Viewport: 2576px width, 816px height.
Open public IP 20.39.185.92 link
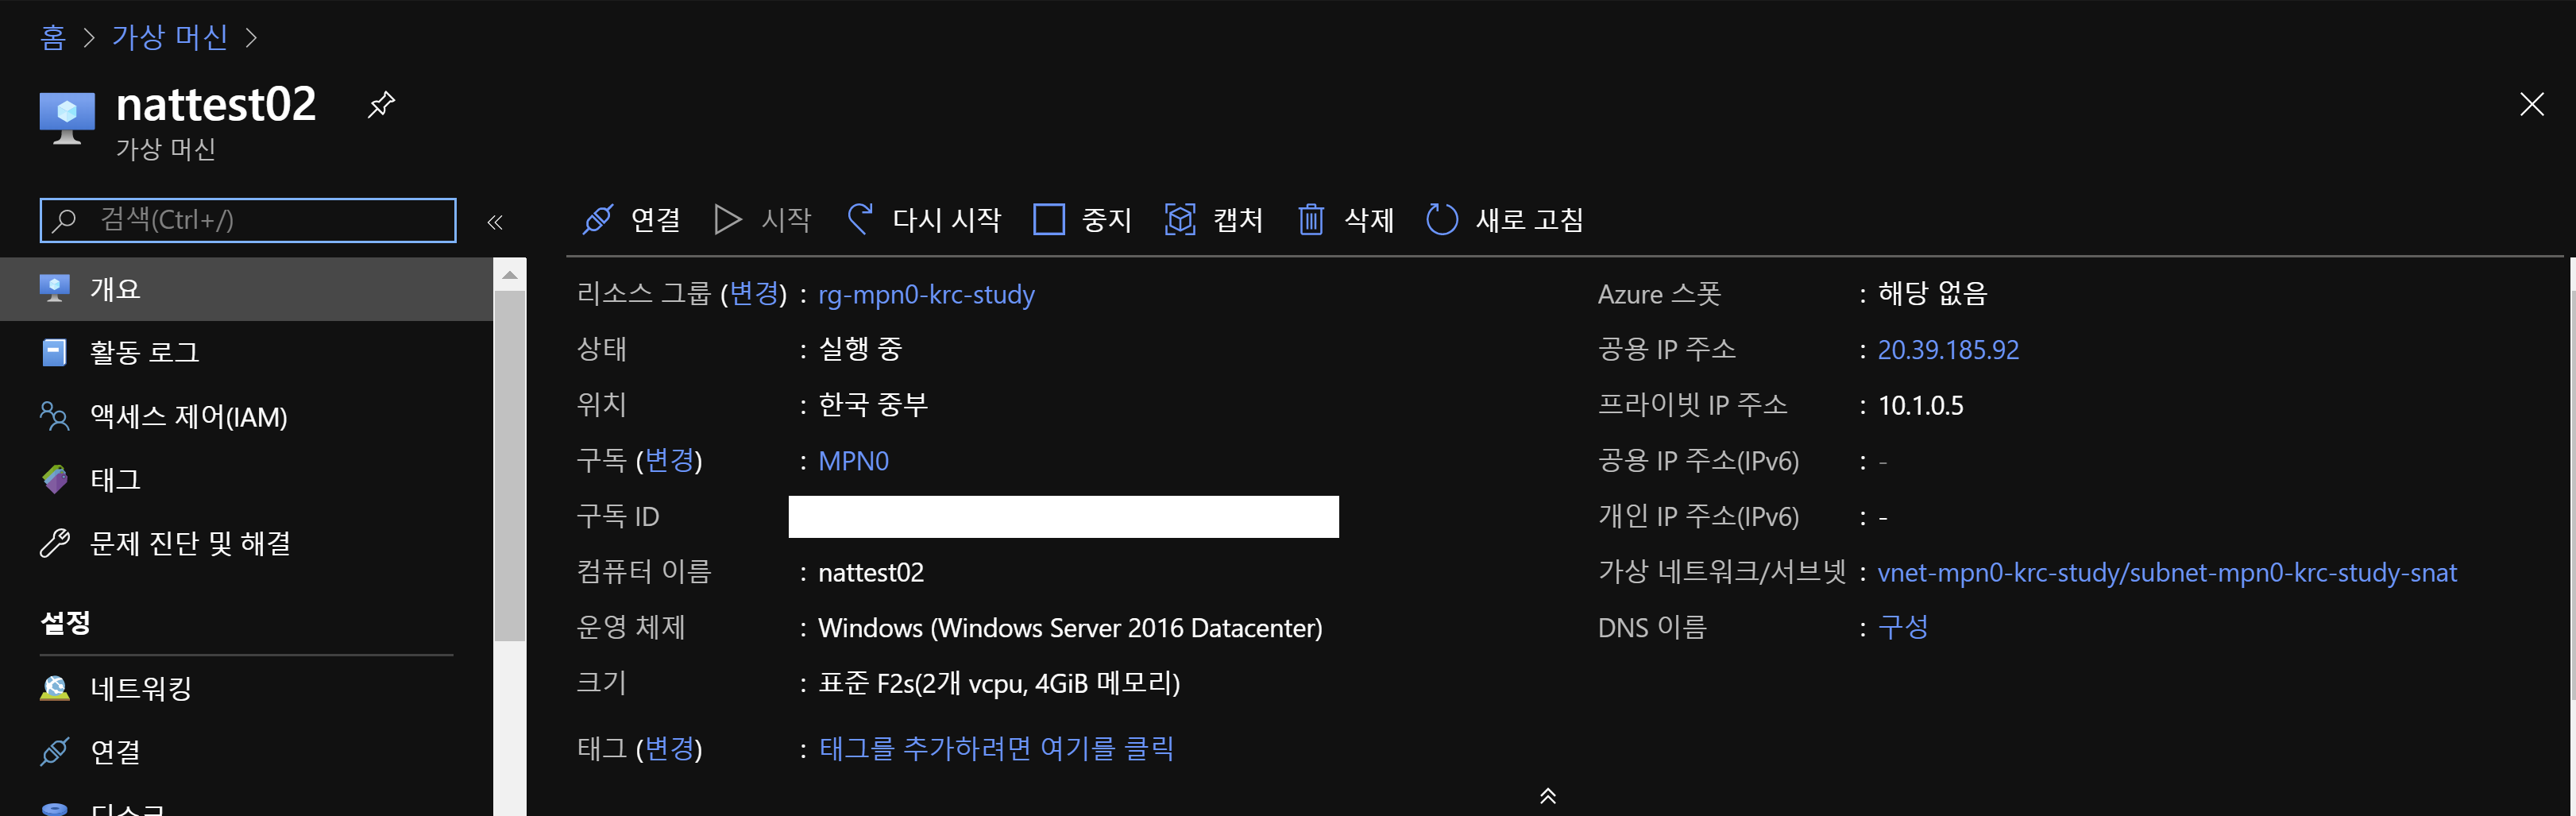pos(1948,350)
